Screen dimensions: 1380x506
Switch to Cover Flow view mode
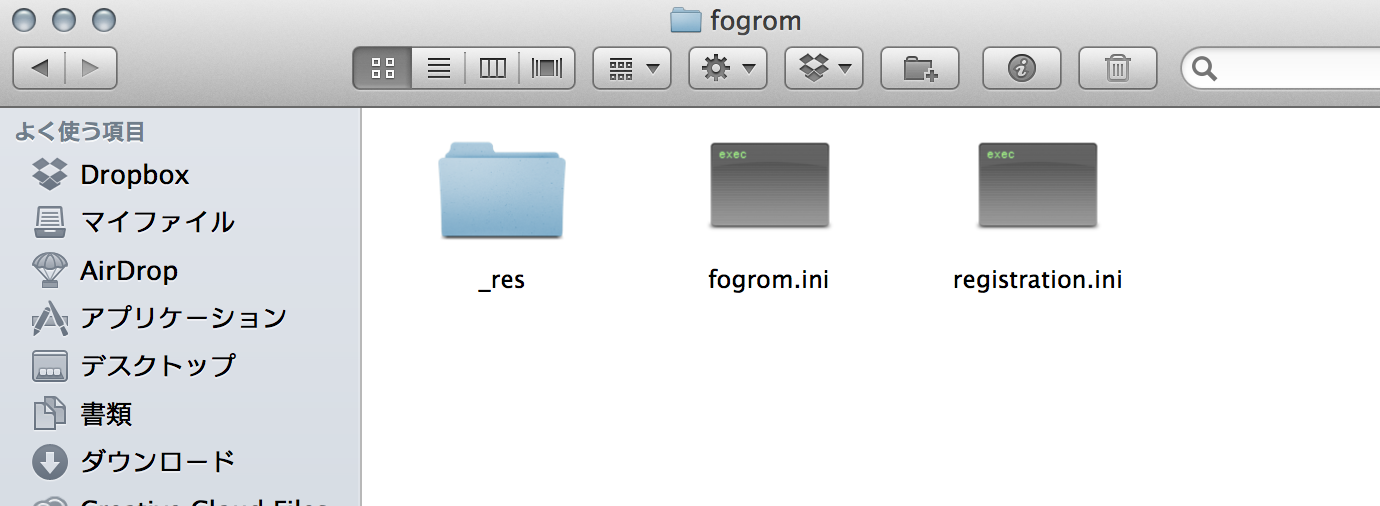(547, 68)
